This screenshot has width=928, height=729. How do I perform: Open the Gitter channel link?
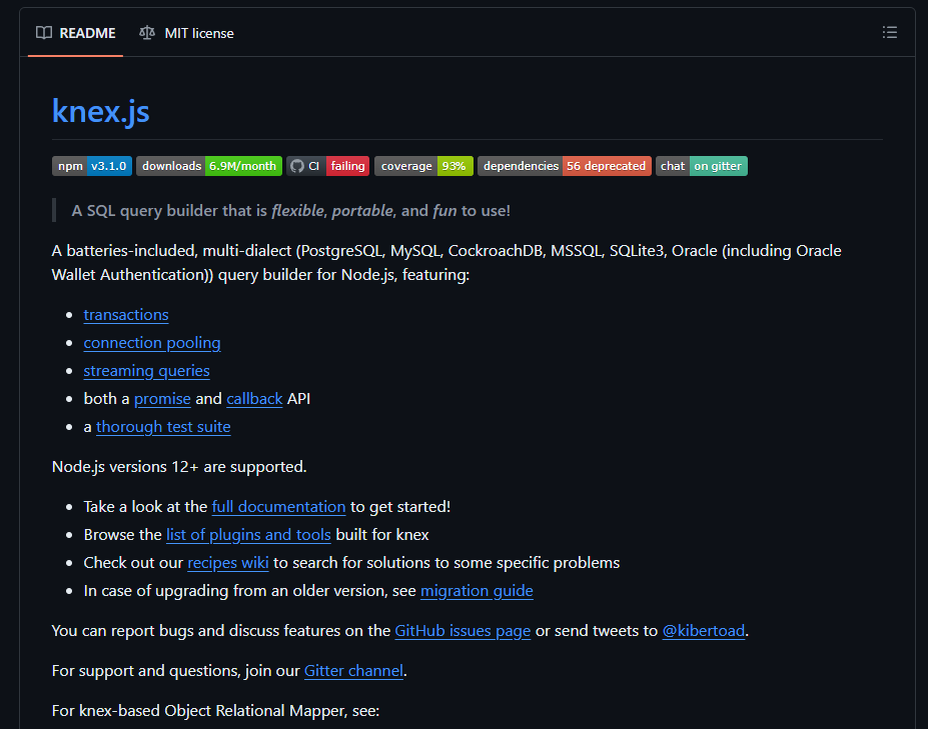[x=354, y=670]
